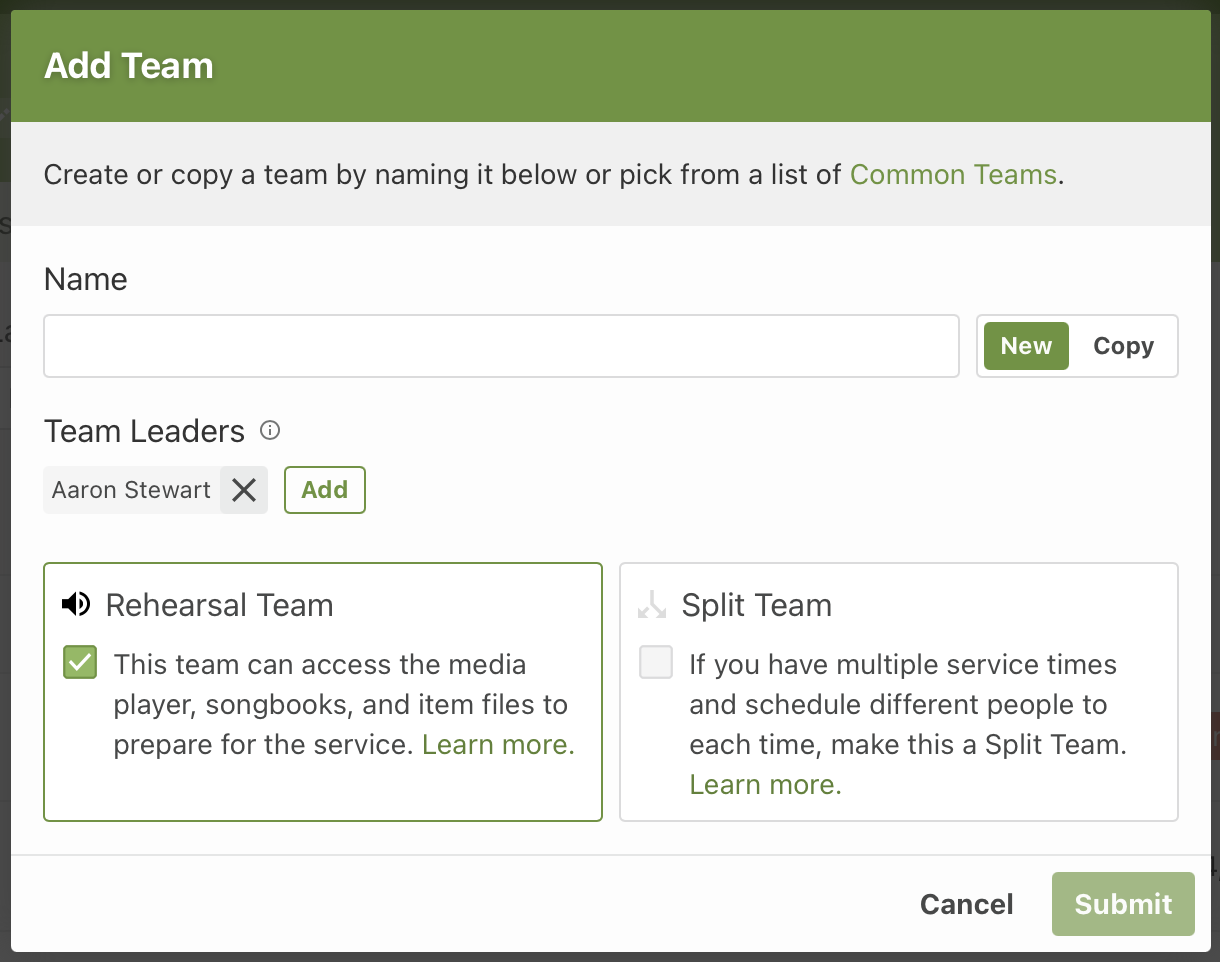The width and height of the screenshot is (1220, 962).
Task: Submit the new team
Action: (1123, 904)
